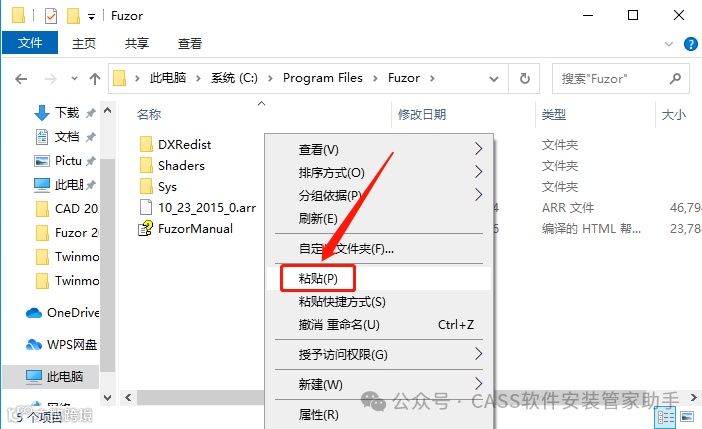The image size is (702, 429).
Task: Click the 编译的 HTML 帮... type cell
Action: (591, 229)
